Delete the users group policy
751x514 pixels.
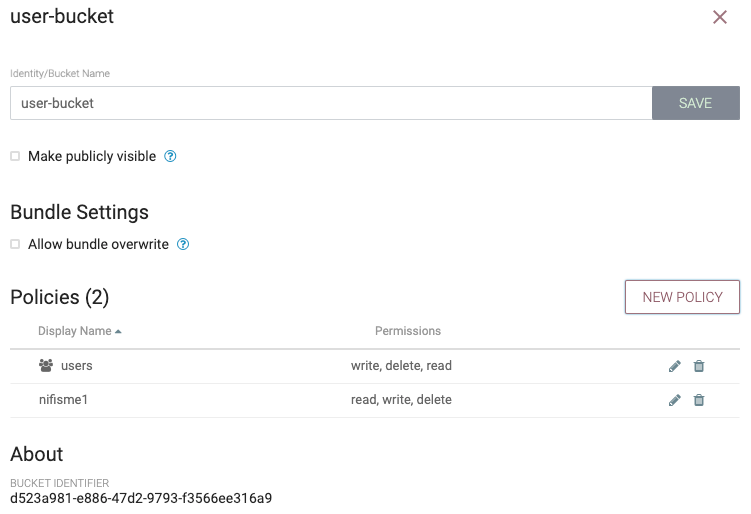699,366
